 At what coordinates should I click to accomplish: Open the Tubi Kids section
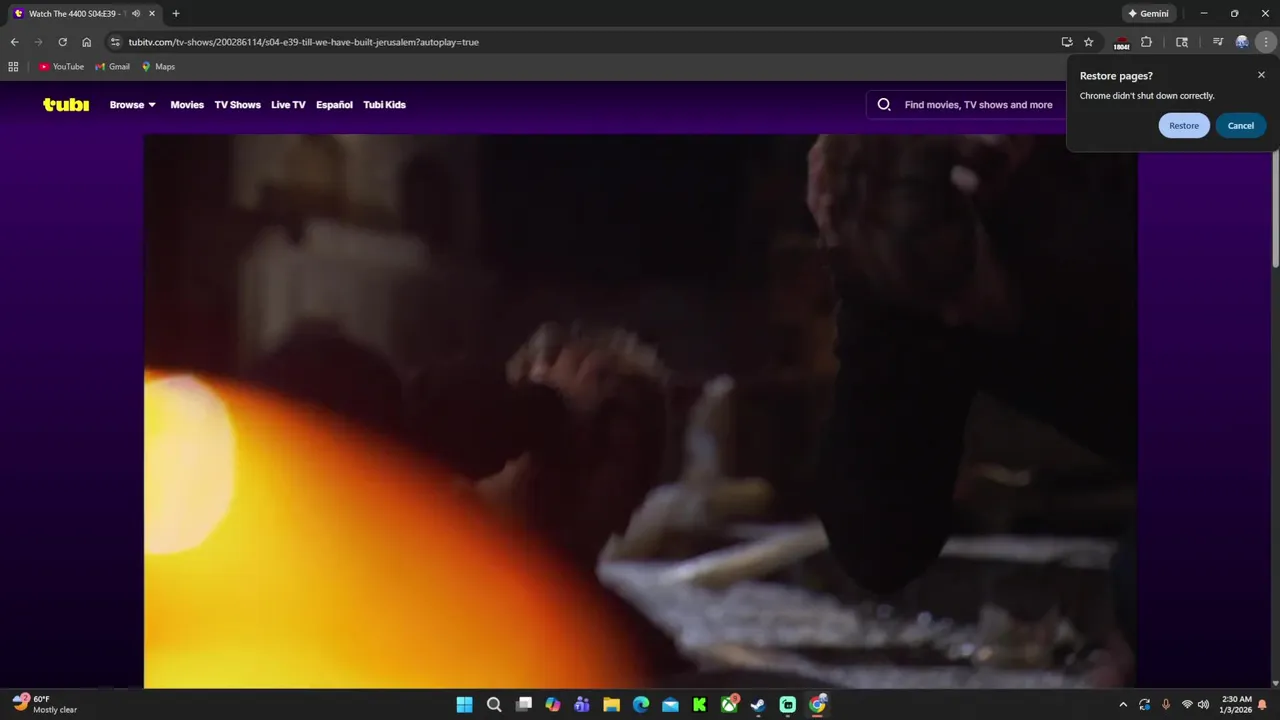tap(384, 105)
